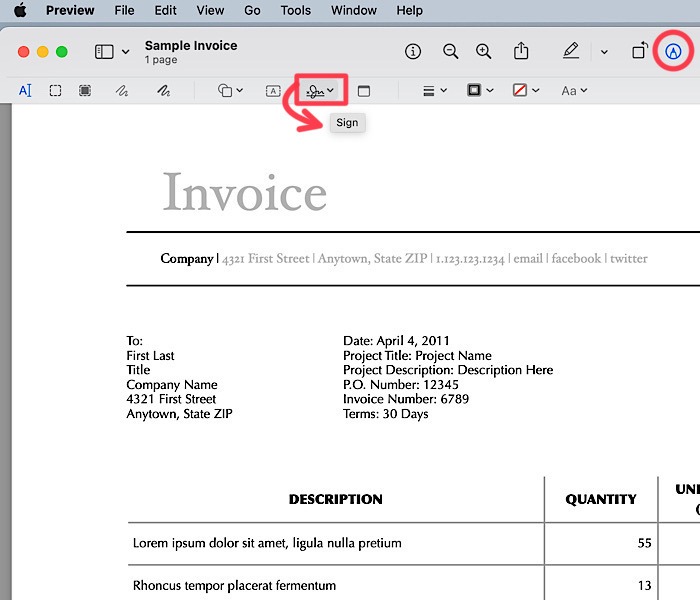Zoom in on the document

coord(484,51)
